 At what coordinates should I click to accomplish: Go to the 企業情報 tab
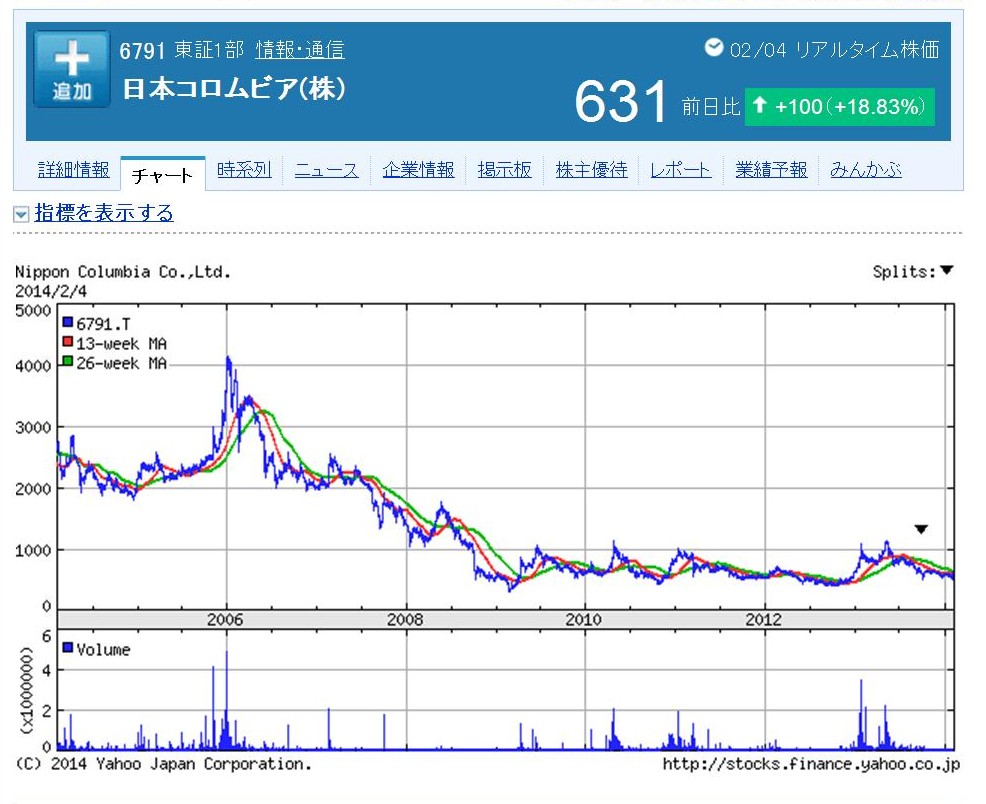pos(418,170)
